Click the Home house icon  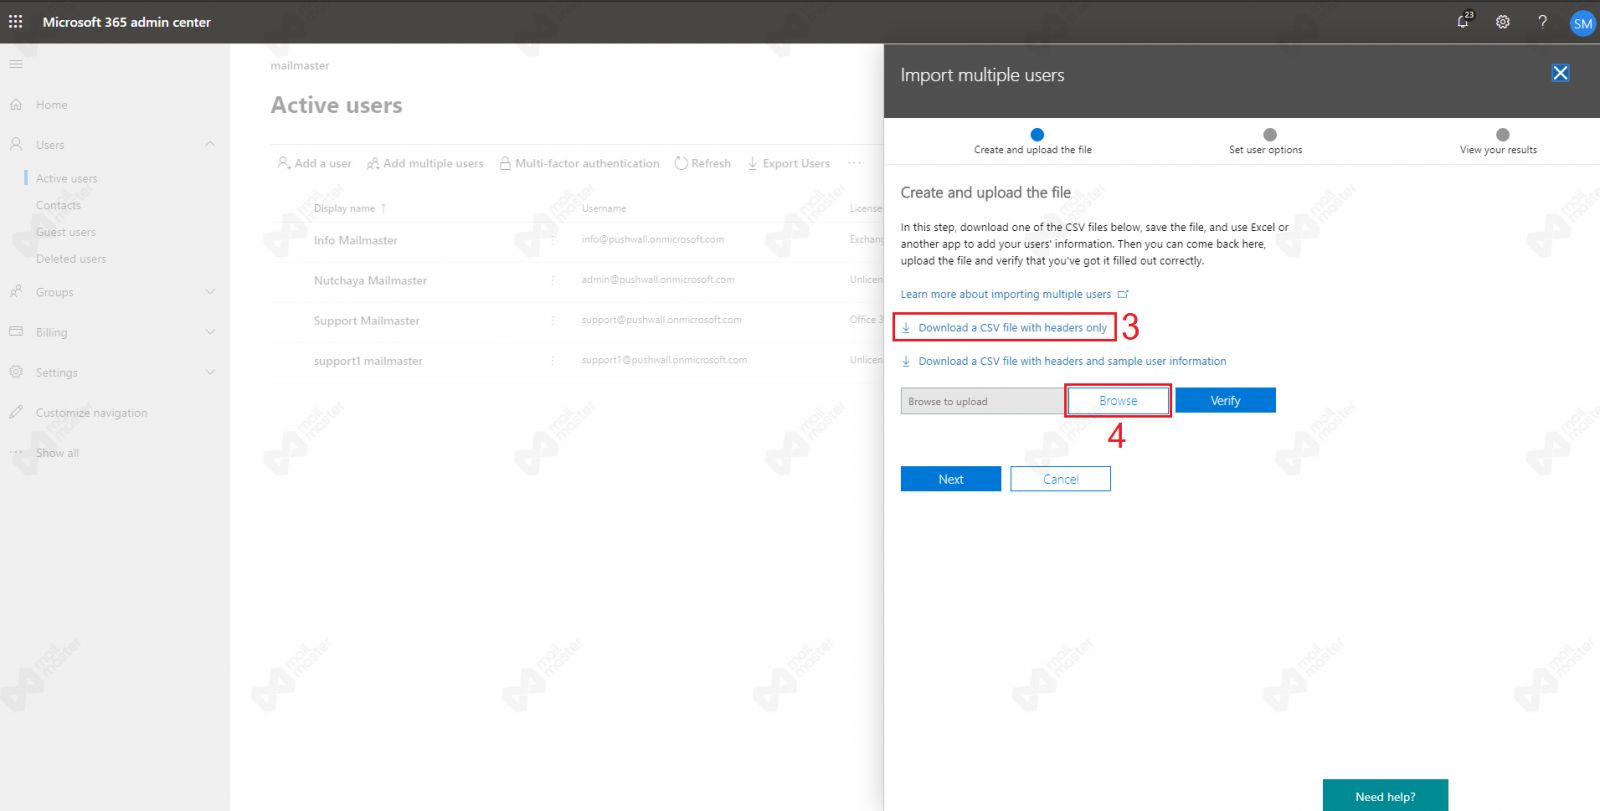coord(16,104)
